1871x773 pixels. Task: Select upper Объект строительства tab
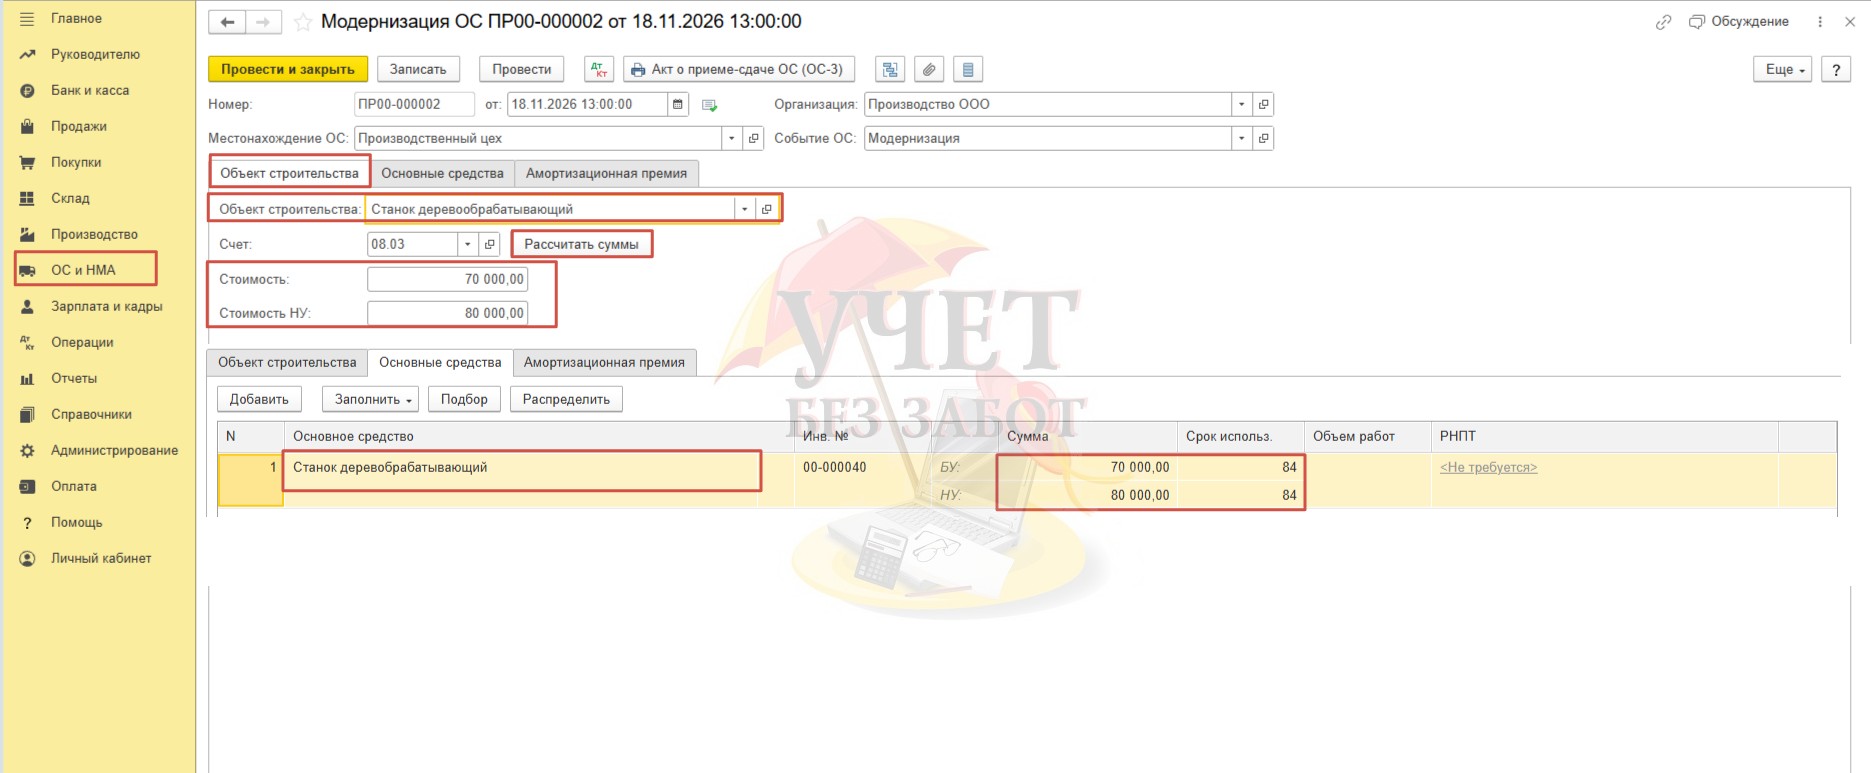(x=289, y=173)
